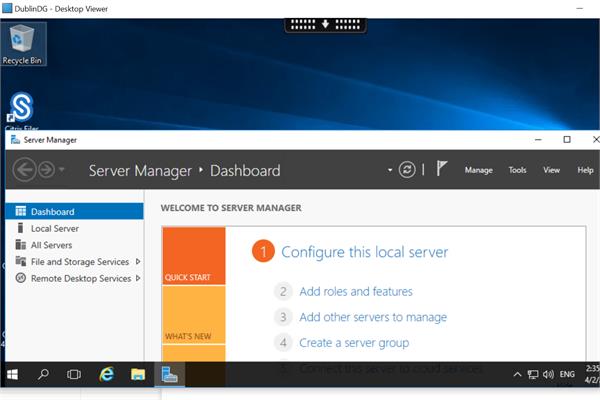
Task: Click Create a server group link
Action: tap(354, 343)
